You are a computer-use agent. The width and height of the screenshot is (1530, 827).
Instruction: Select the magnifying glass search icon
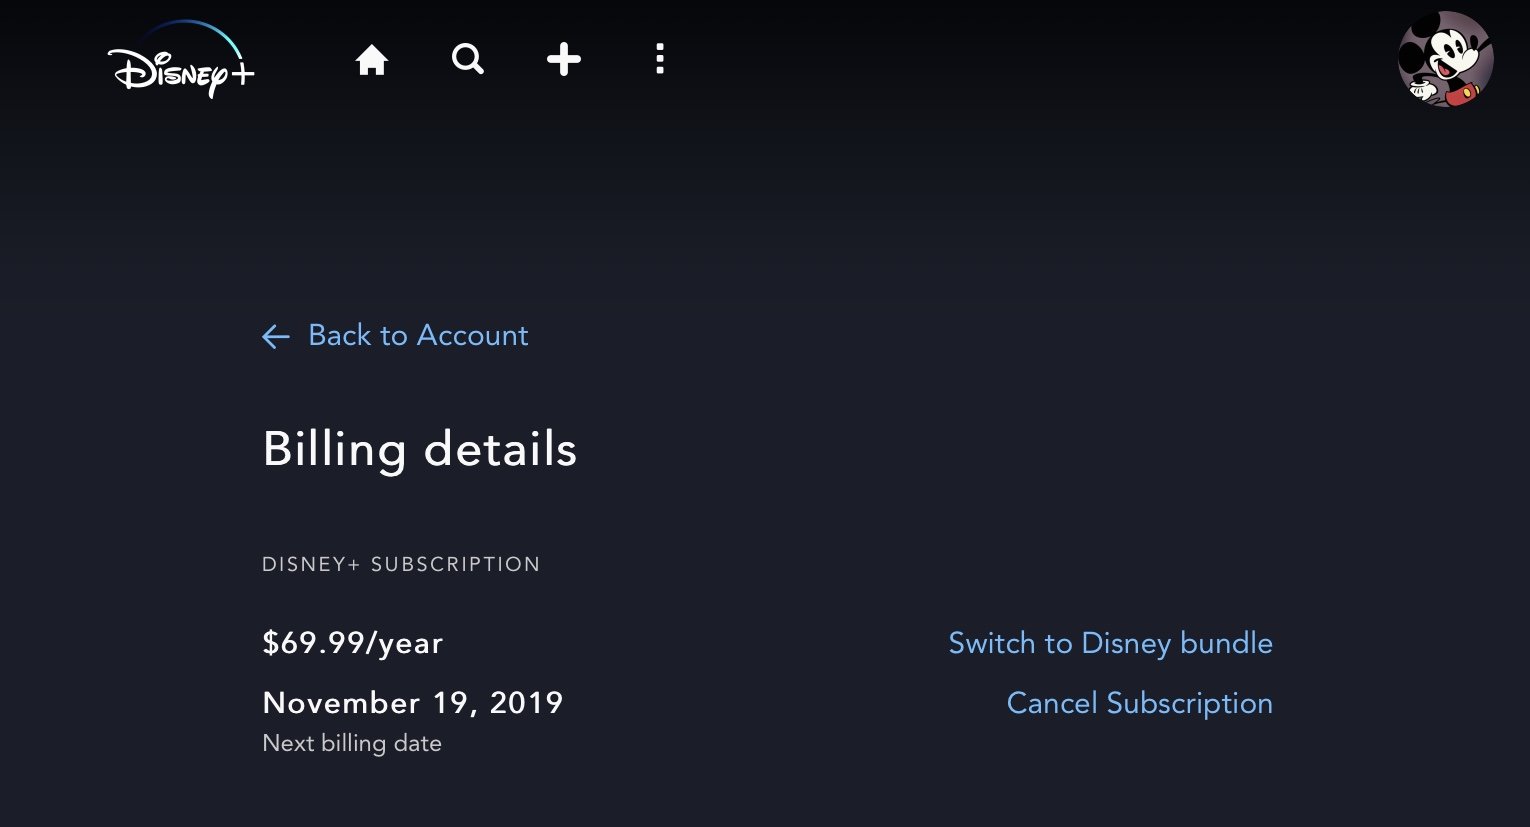pyautogui.click(x=467, y=59)
